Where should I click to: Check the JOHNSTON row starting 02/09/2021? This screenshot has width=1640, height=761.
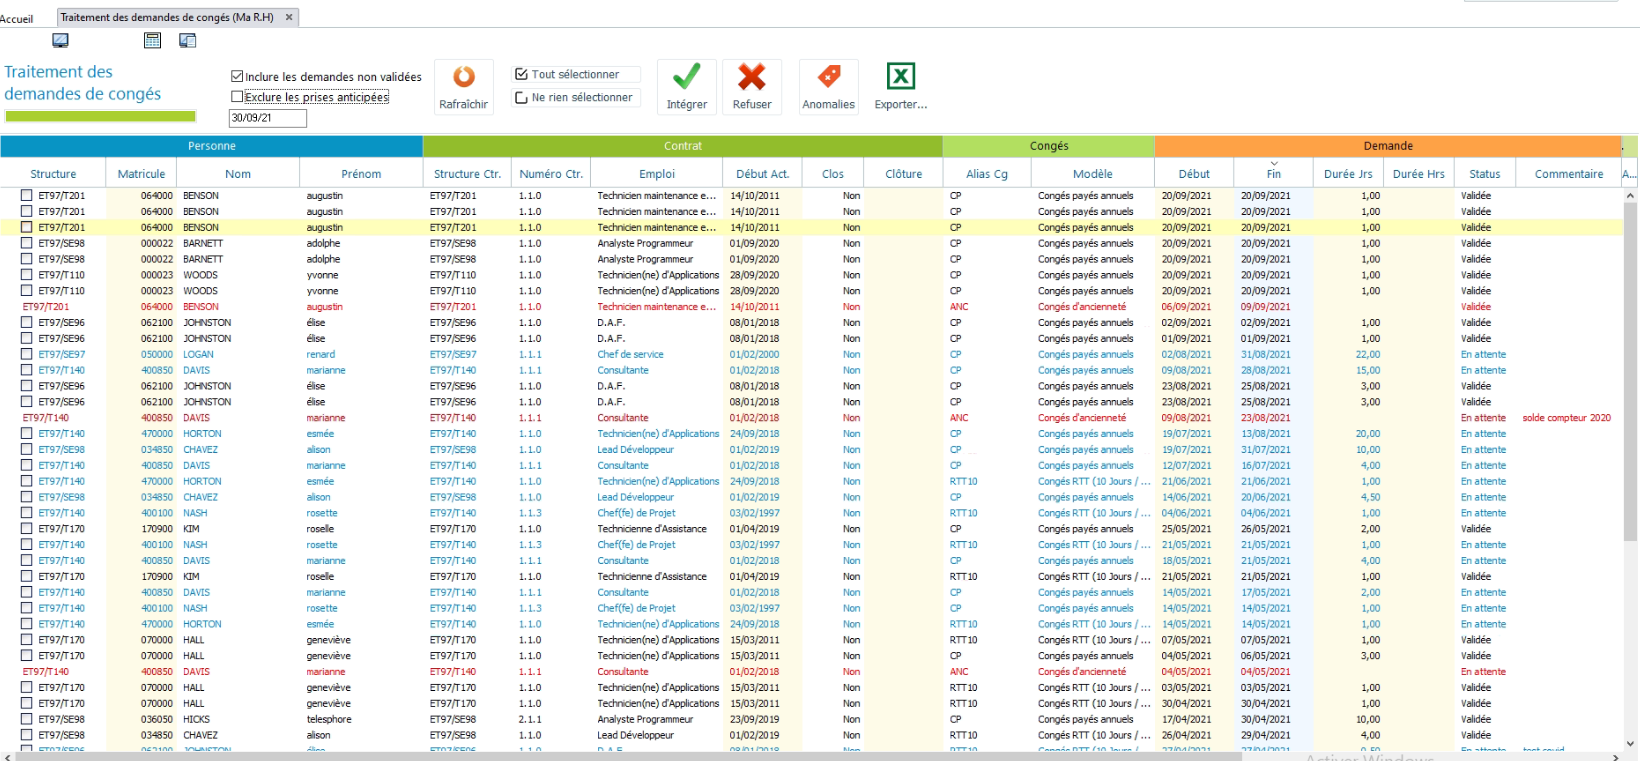pos(27,323)
